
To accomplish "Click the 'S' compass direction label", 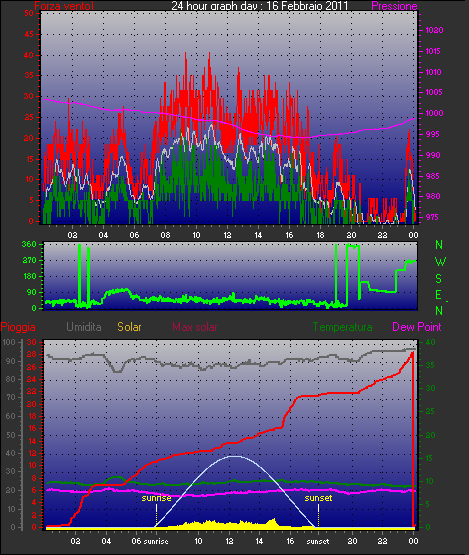I will [x=439, y=279].
